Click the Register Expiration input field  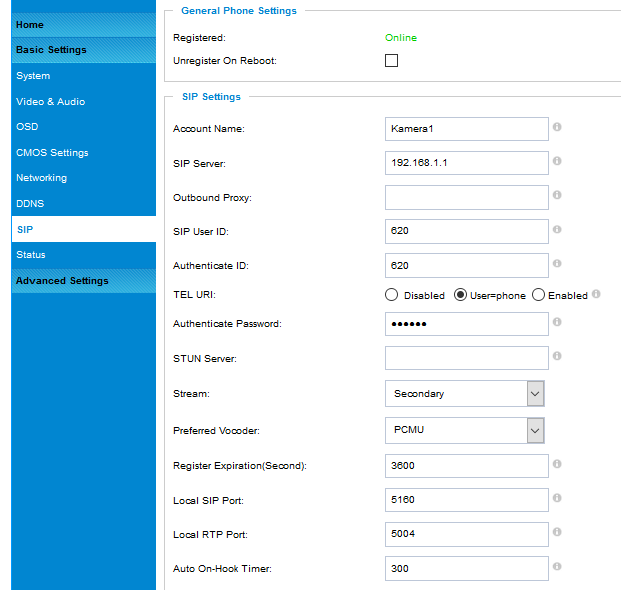[466, 466]
